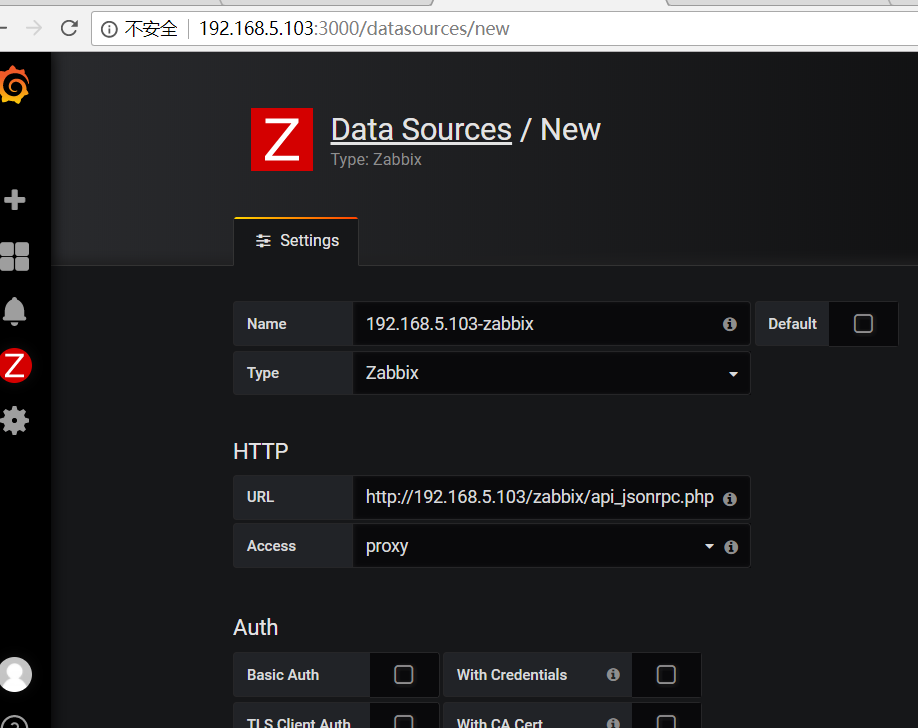Click the 'HTTP' section heading
The image size is (918, 728).
click(261, 452)
